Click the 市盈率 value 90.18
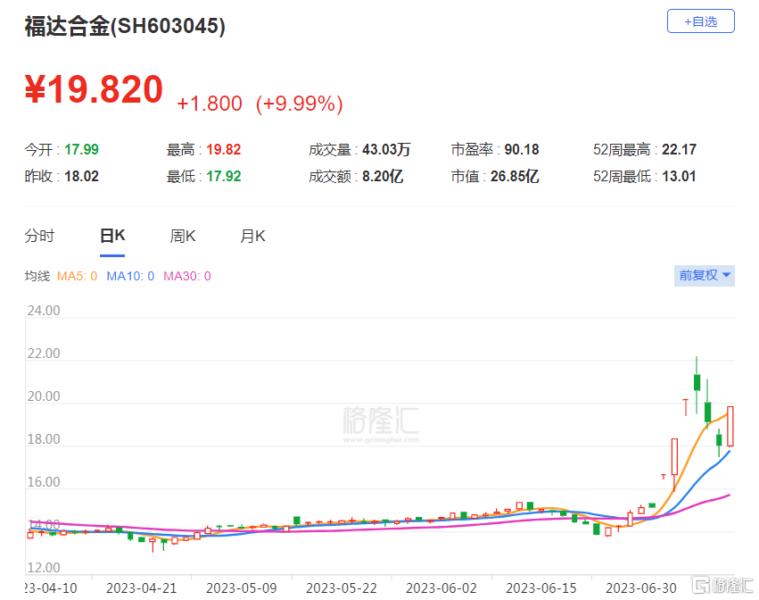The width and height of the screenshot is (759, 600). 521,150
